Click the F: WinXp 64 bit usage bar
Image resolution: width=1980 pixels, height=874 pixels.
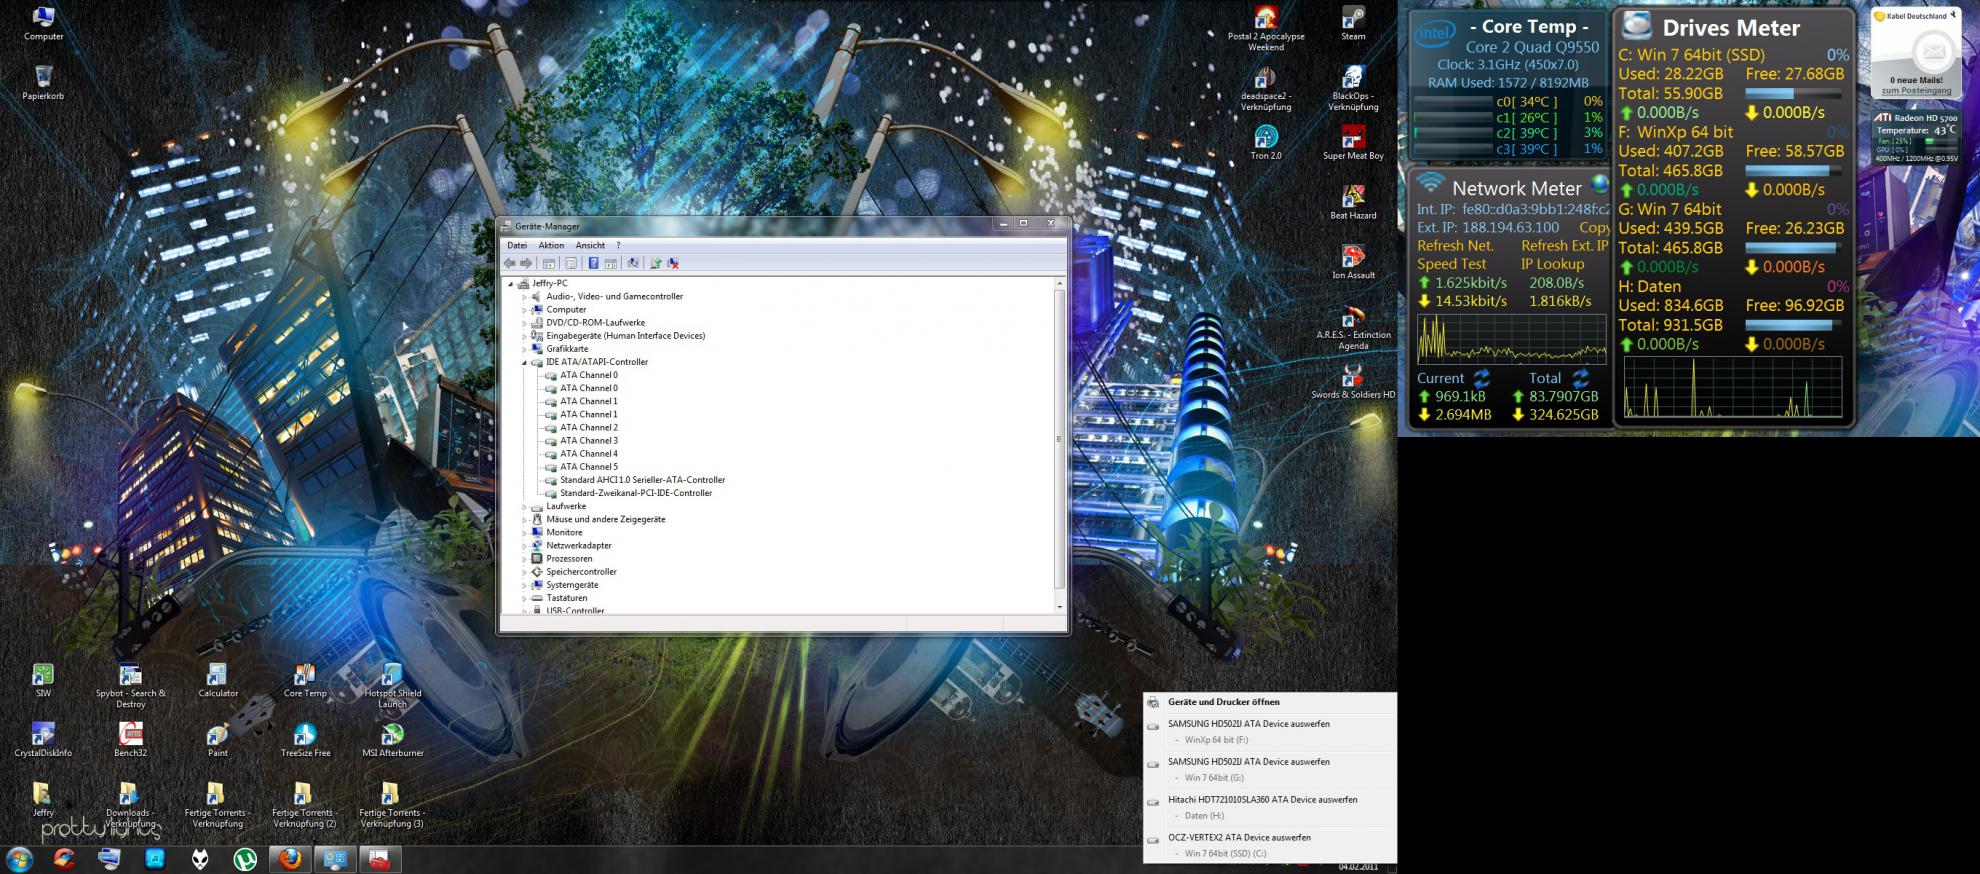[1795, 171]
